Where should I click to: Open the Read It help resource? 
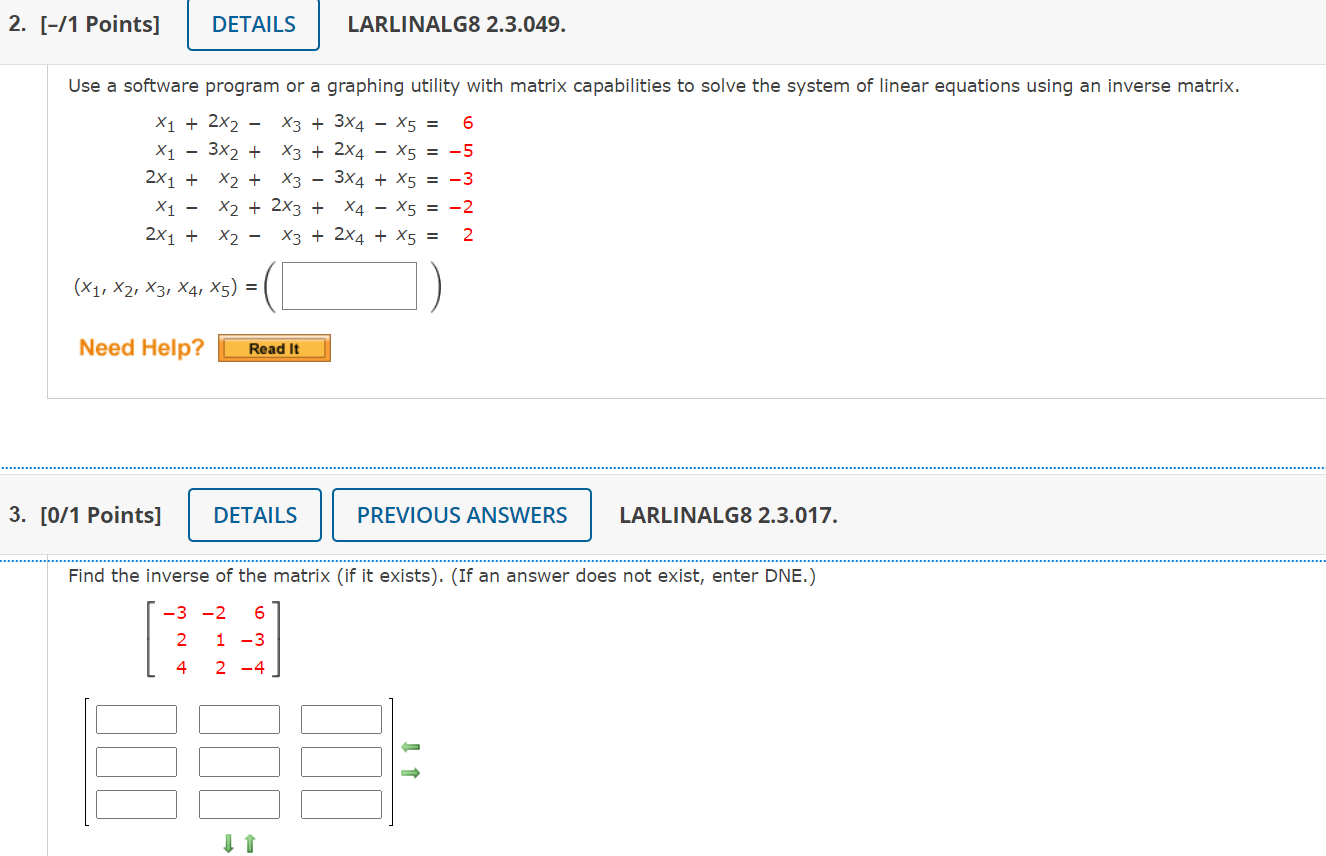(274, 347)
